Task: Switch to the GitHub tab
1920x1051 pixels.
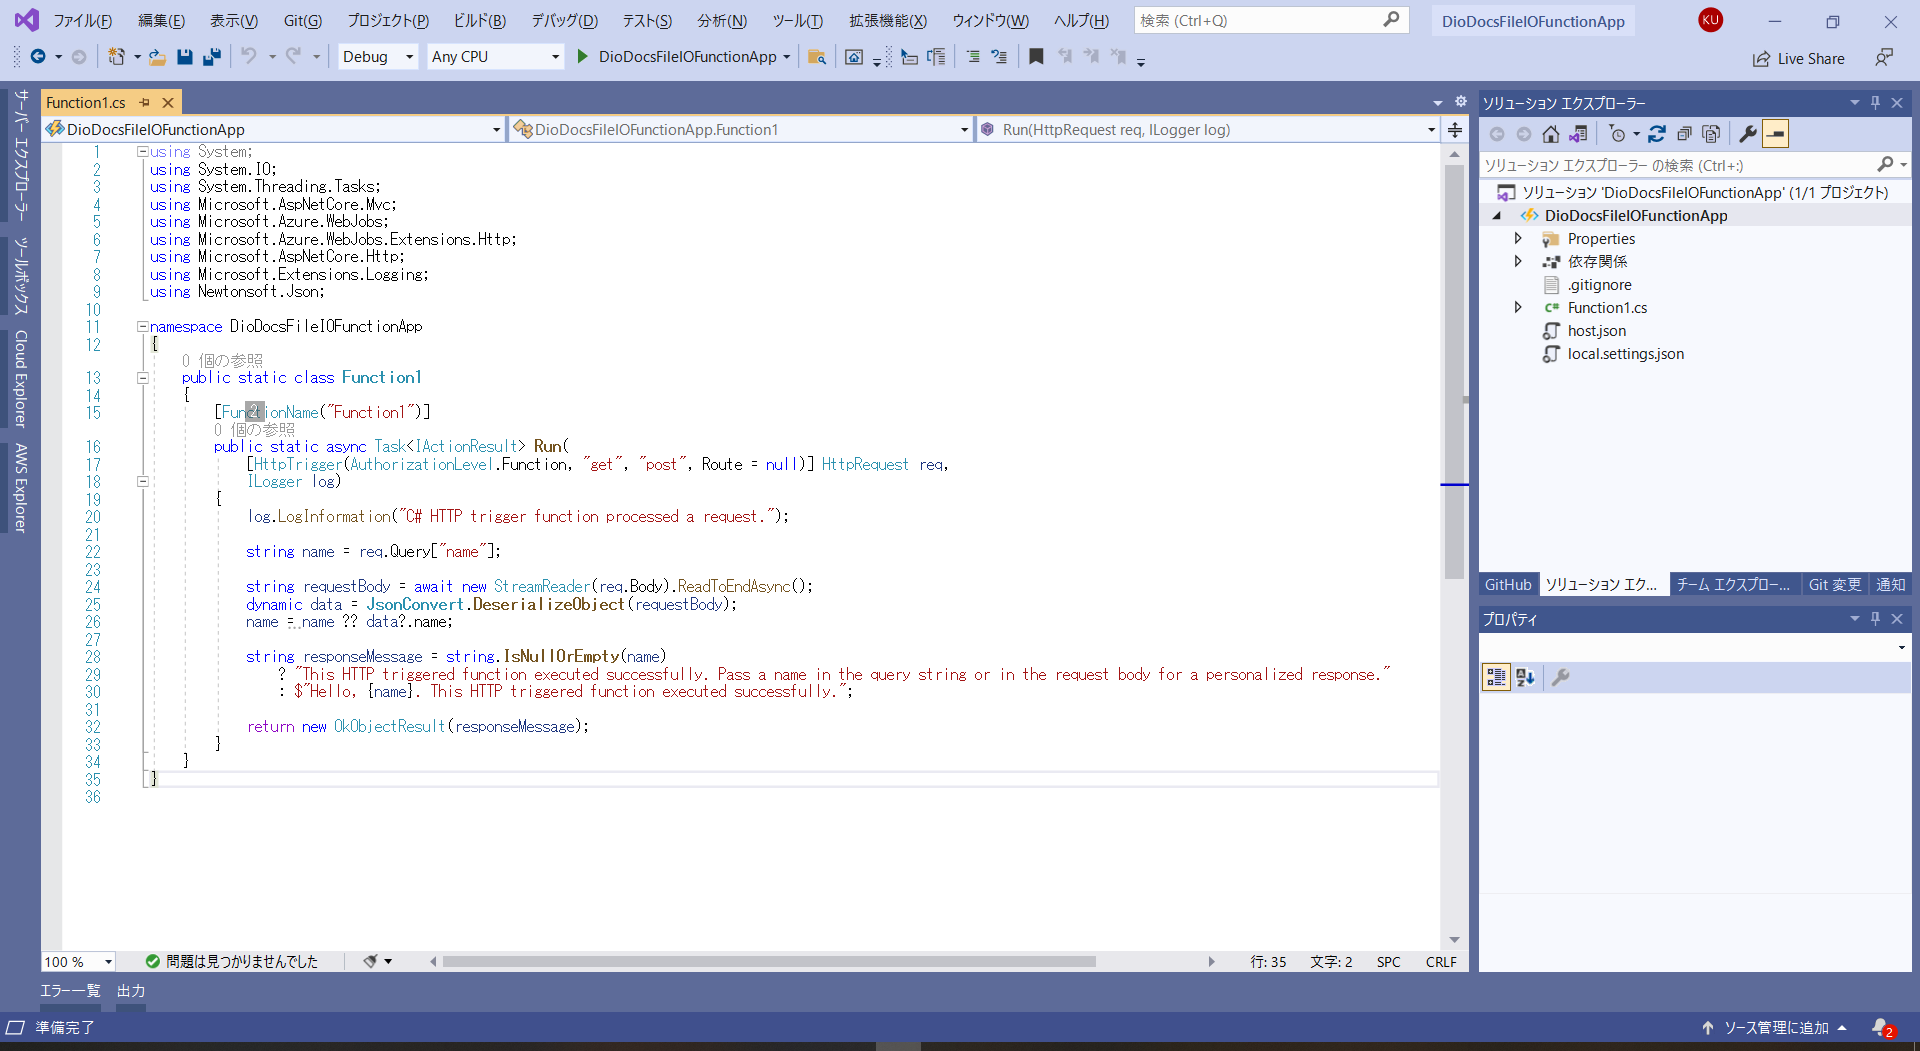Action: pos(1508,584)
